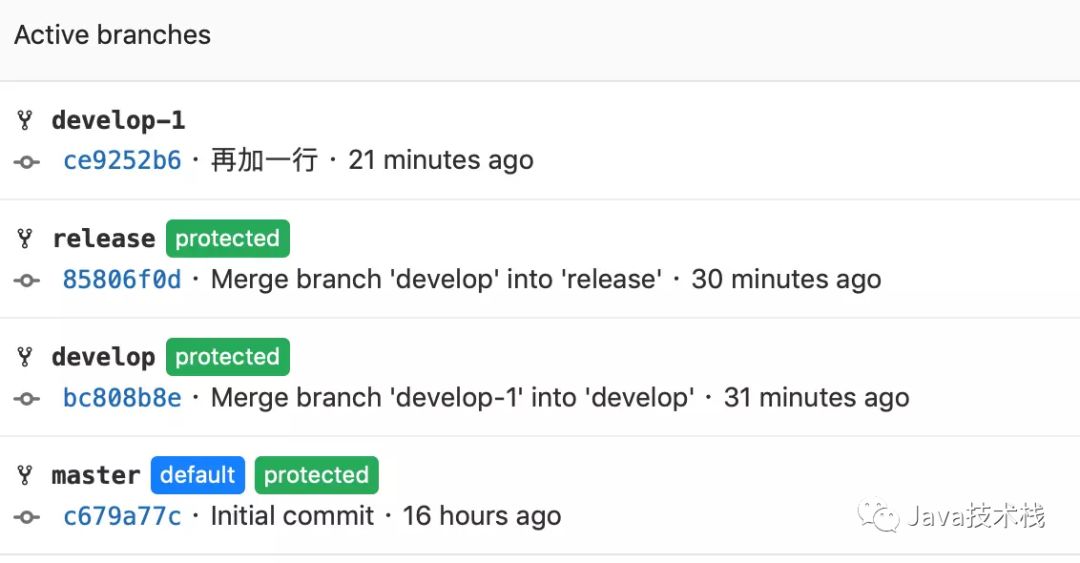Click the branch icon beside release
The image size is (1080, 563).
coord(26,239)
